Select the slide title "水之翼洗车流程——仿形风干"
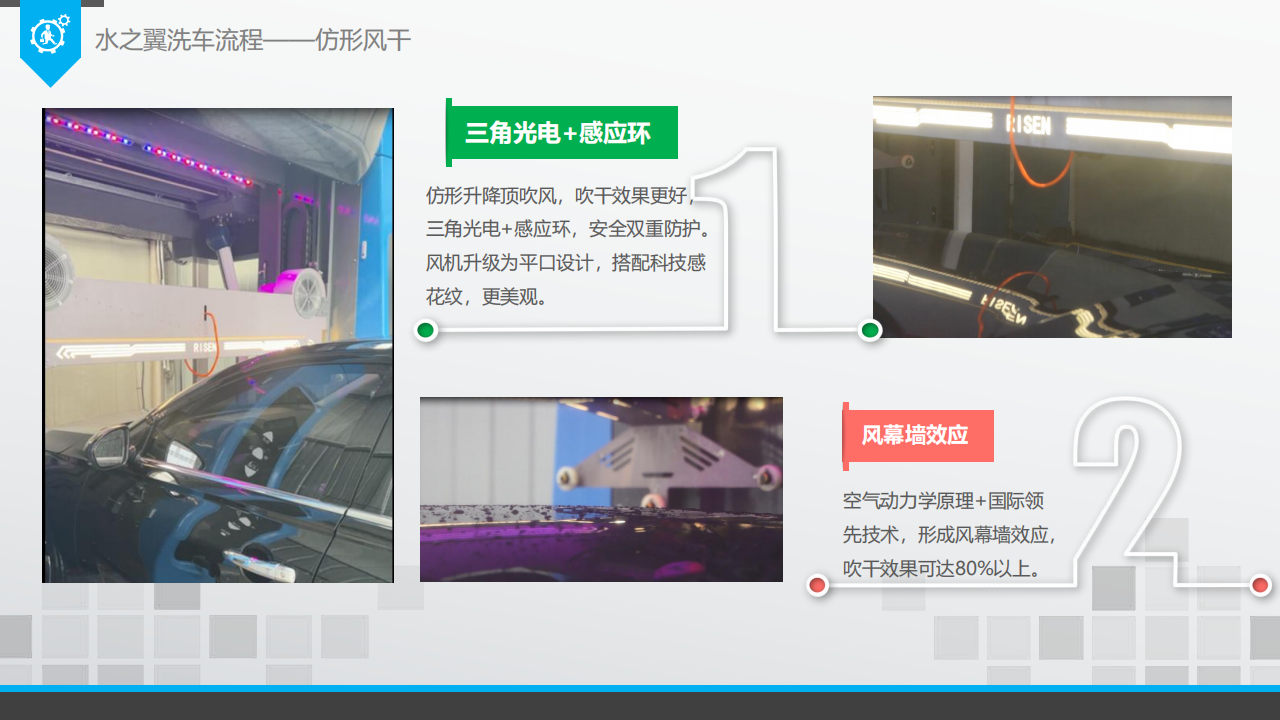 coord(253,40)
